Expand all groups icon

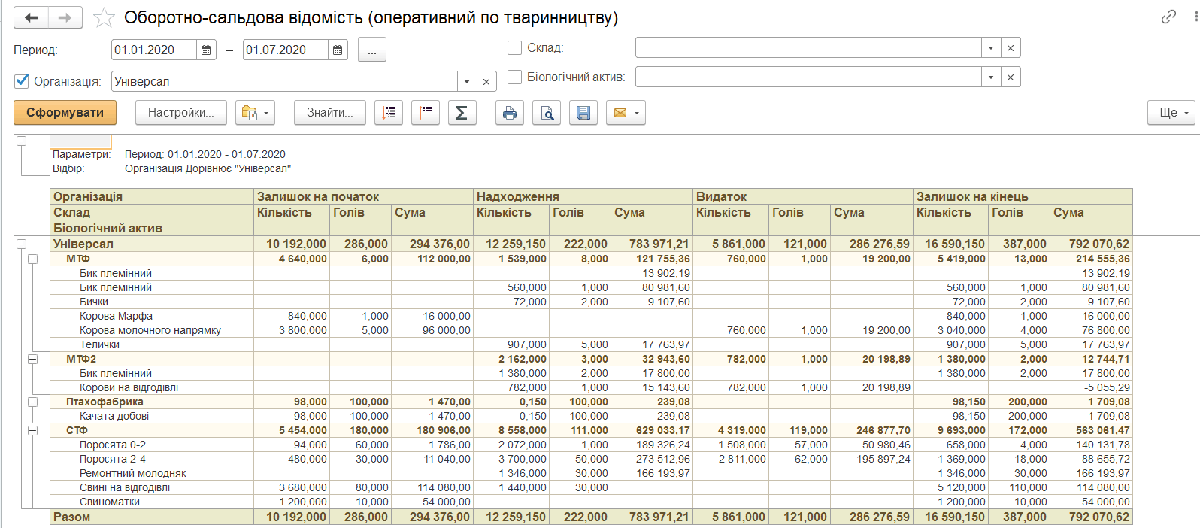point(389,113)
